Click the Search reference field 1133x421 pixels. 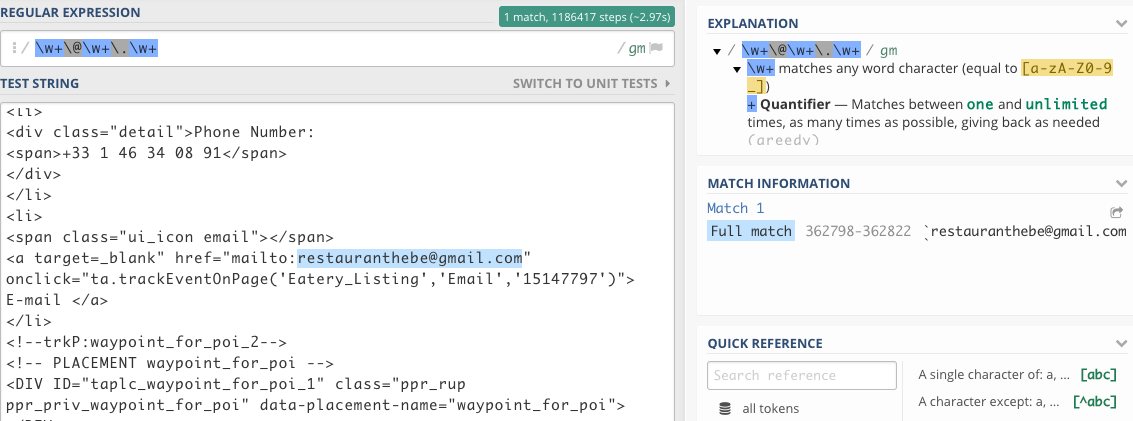(x=801, y=376)
